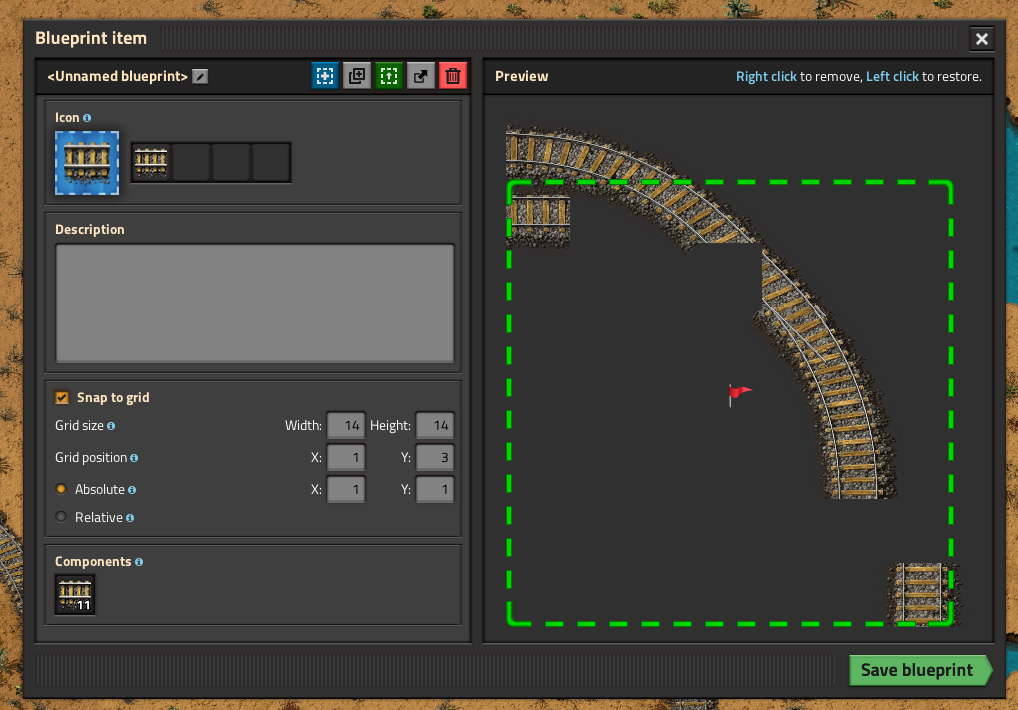The height and width of the screenshot is (710, 1018).
Task: Click the Absolute X input field
Action: tap(346, 489)
